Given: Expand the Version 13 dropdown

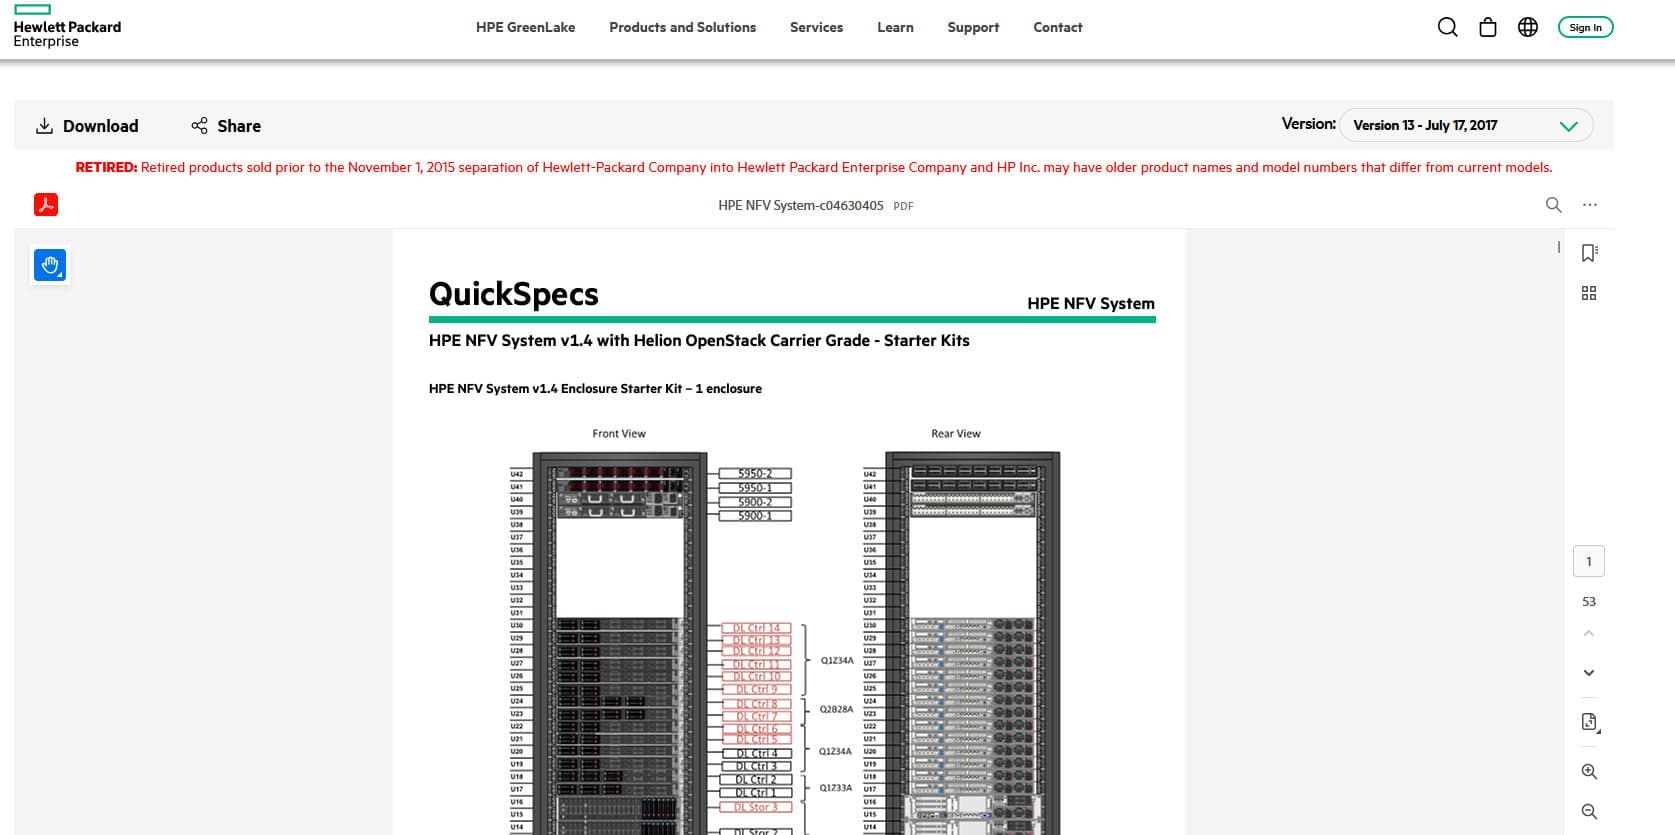Looking at the screenshot, I should (x=1466, y=125).
